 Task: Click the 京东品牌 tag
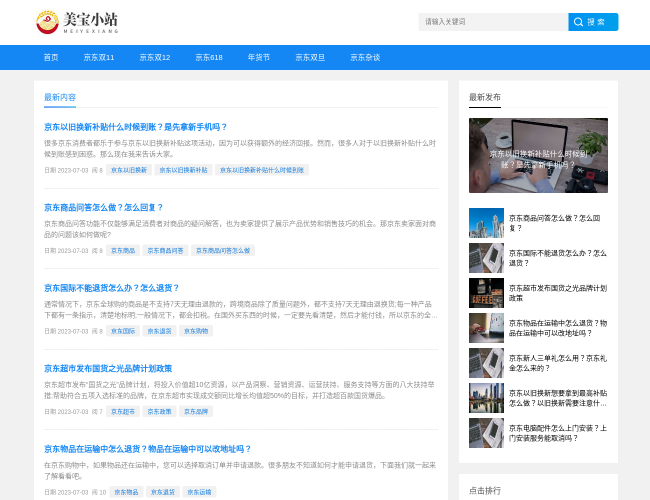click(x=196, y=411)
